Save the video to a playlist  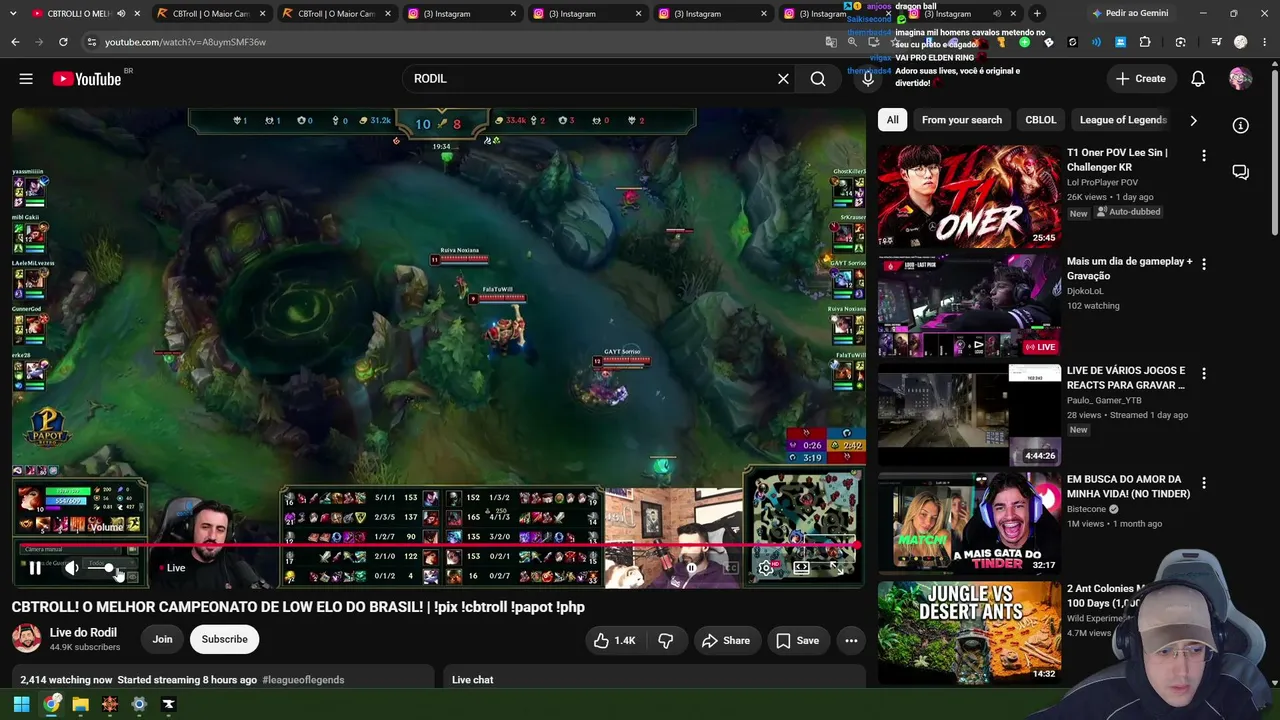click(x=798, y=640)
